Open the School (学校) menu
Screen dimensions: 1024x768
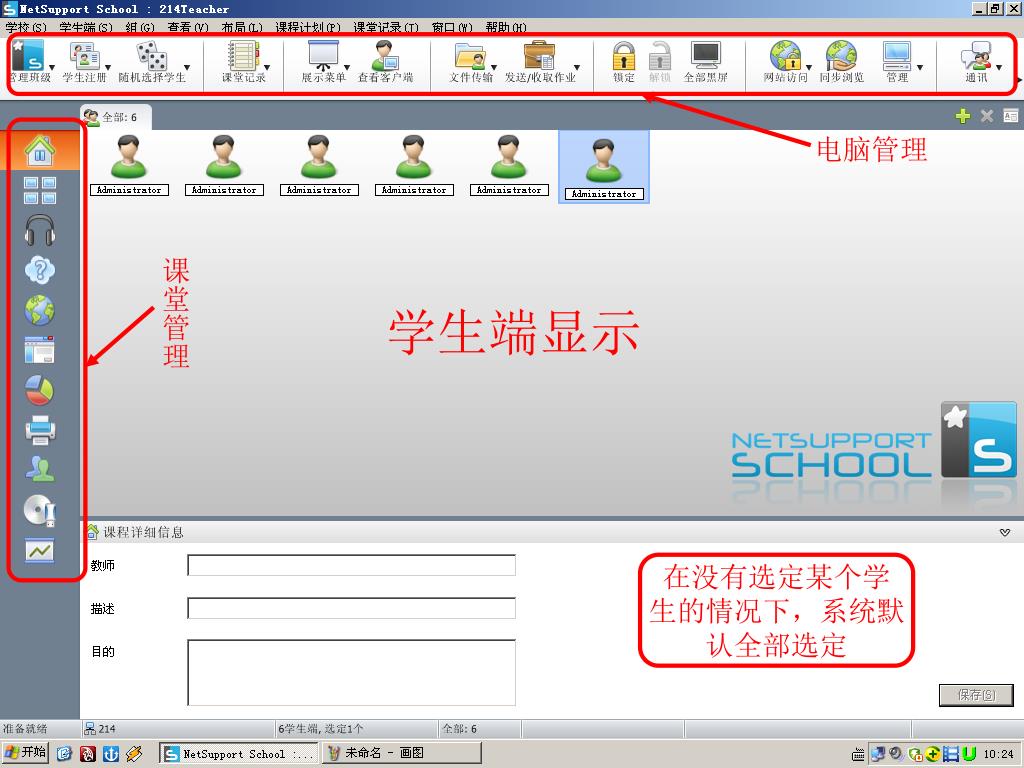[x=25, y=27]
